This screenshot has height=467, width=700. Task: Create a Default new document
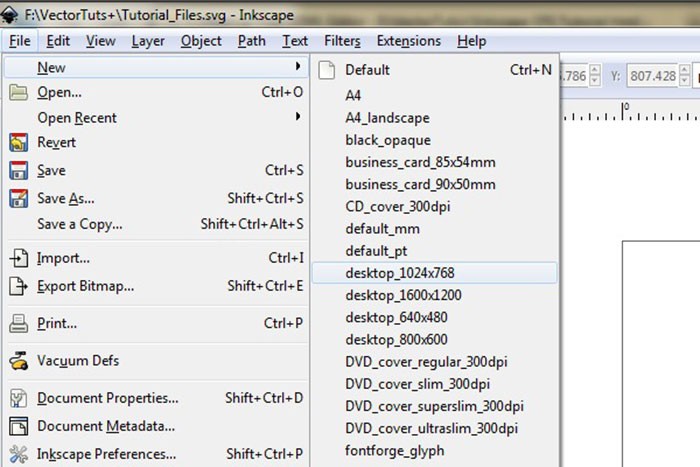(367, 70)
